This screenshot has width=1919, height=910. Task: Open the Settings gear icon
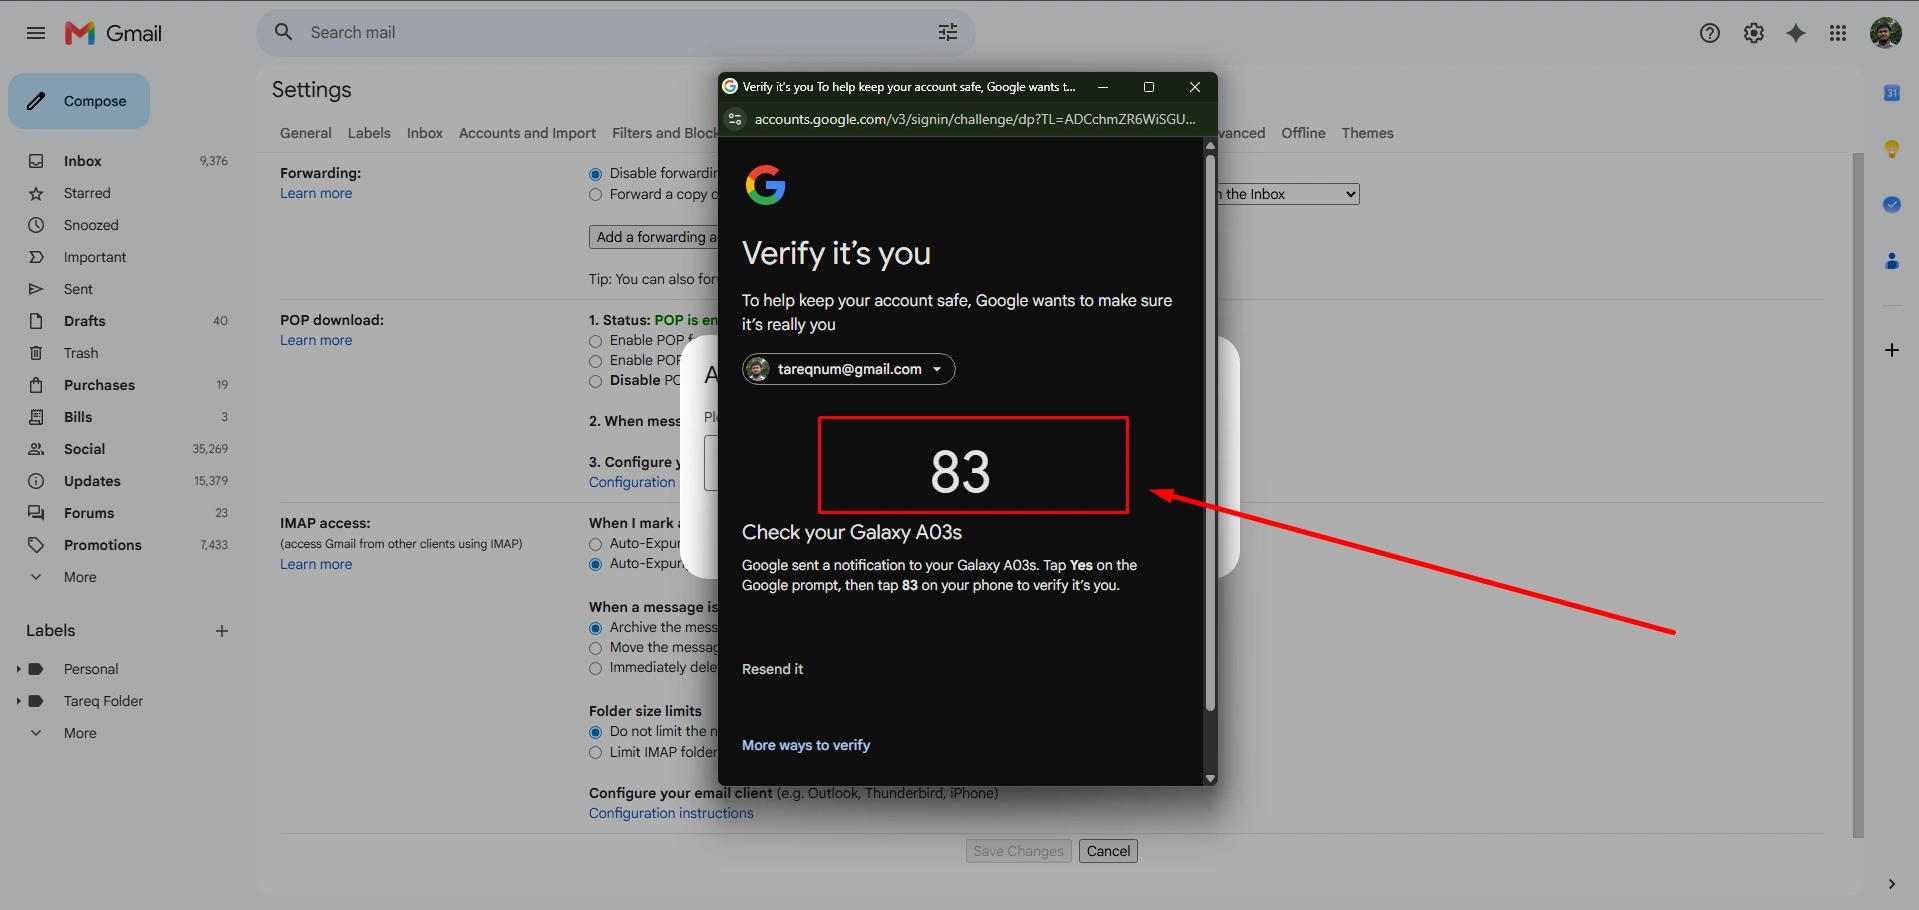click(x=1754, y=33)
